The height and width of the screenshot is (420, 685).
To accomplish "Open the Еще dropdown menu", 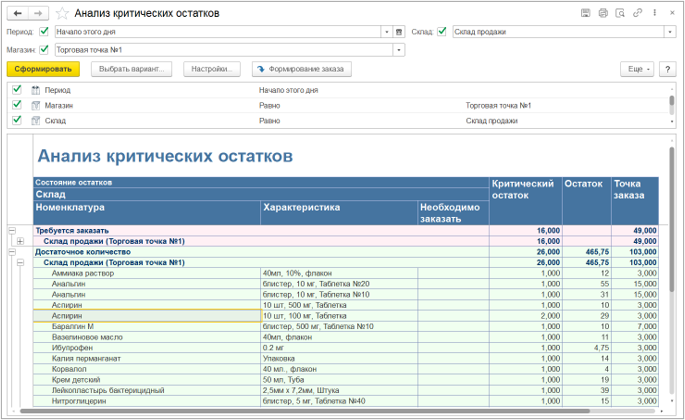I will point(637,69).
